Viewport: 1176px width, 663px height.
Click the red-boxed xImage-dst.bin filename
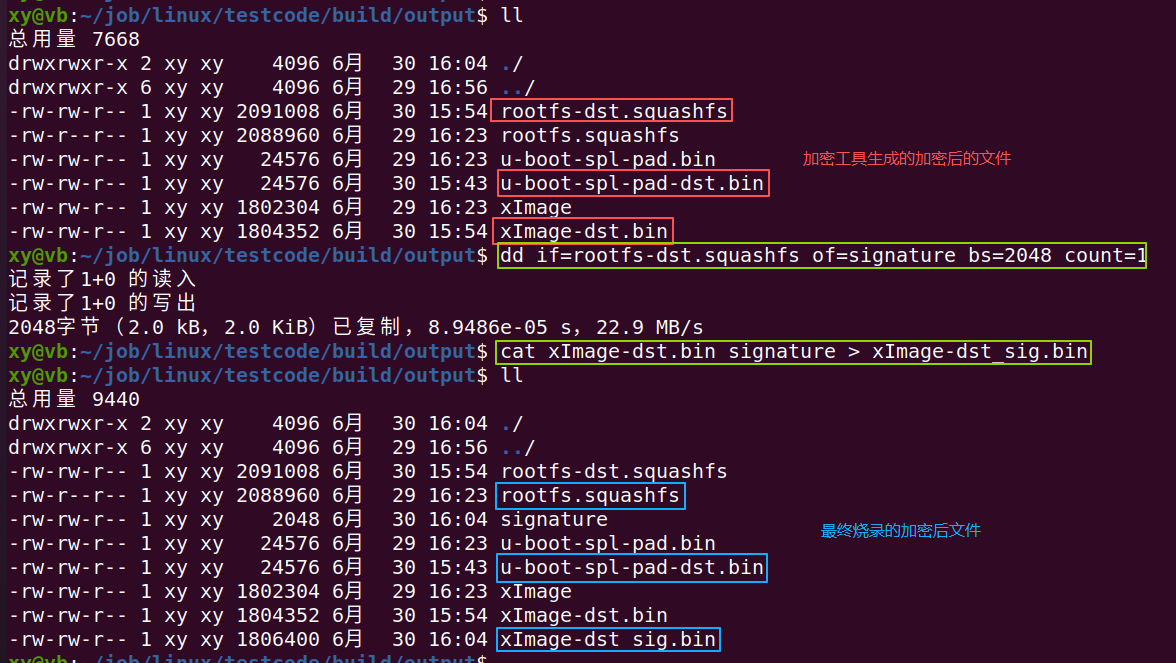[584, 231]
